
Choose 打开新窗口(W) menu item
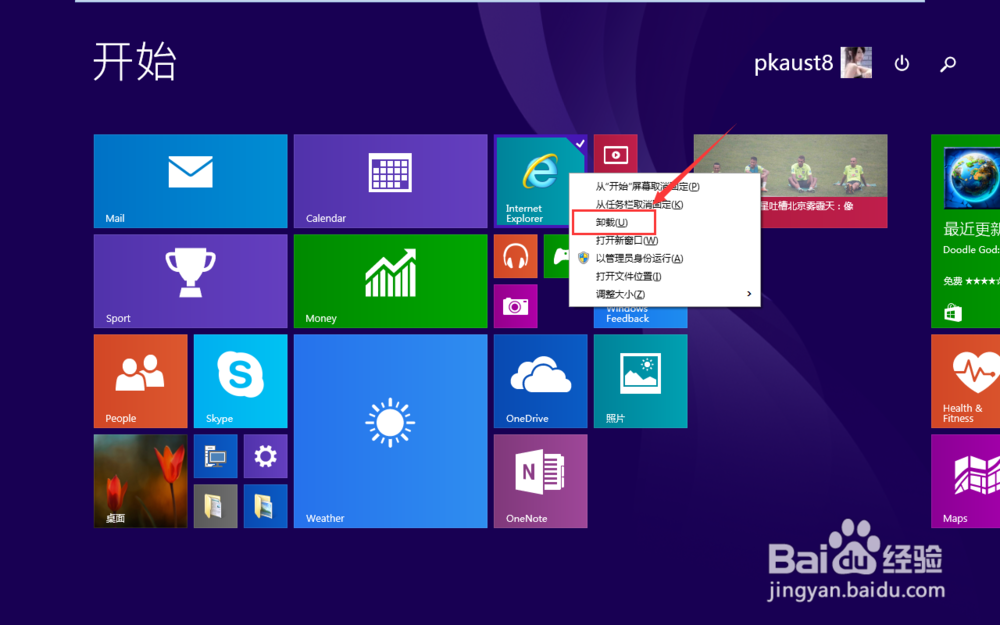pos(665,240)
